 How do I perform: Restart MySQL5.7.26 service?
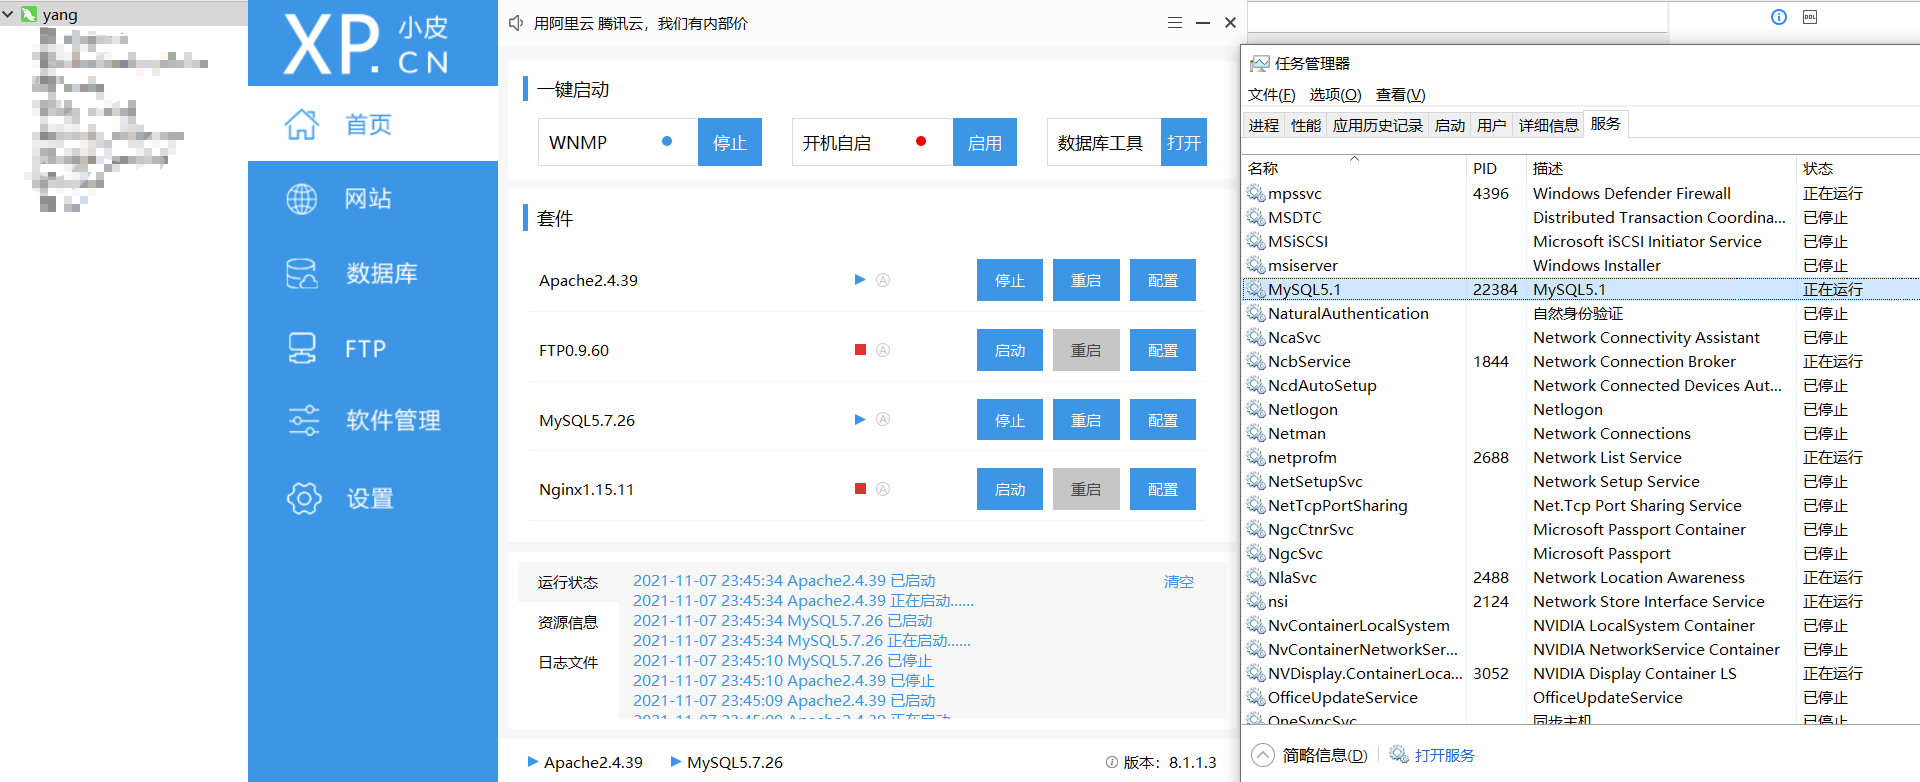(1086, 420)
